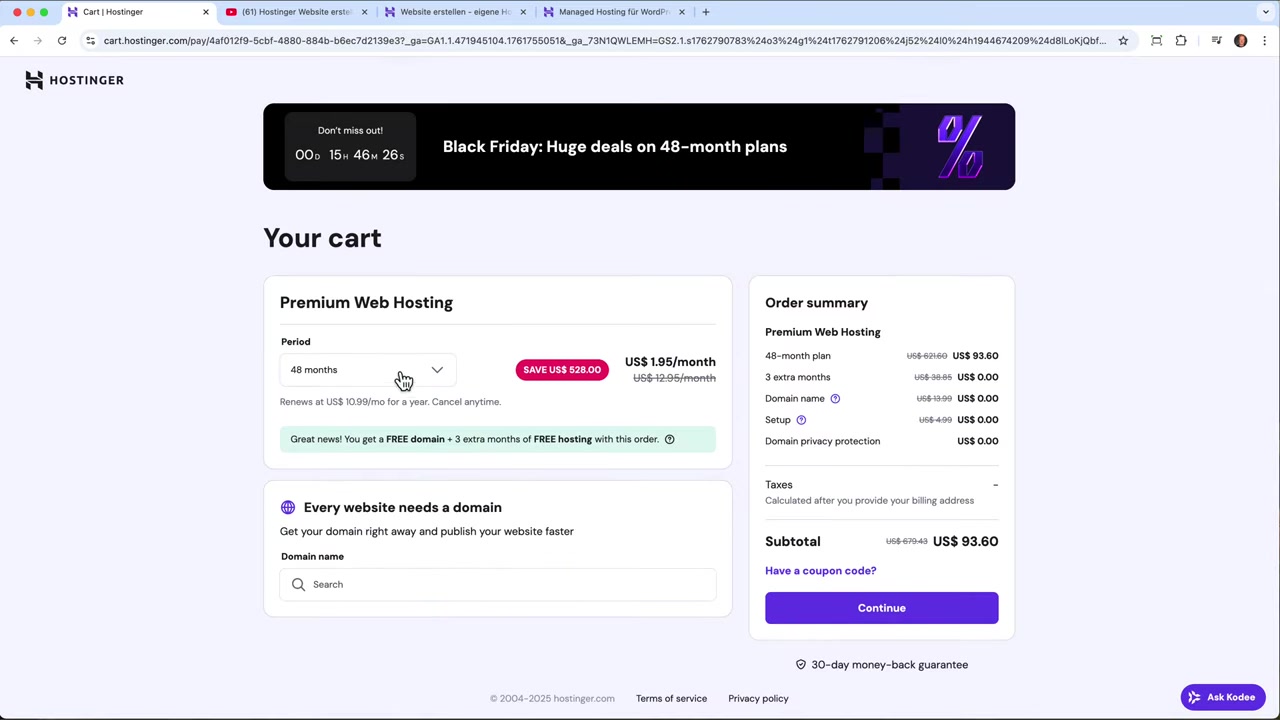Click the Continue button
This screenshot has height=720, width=1280.
[x=881, y=608]
